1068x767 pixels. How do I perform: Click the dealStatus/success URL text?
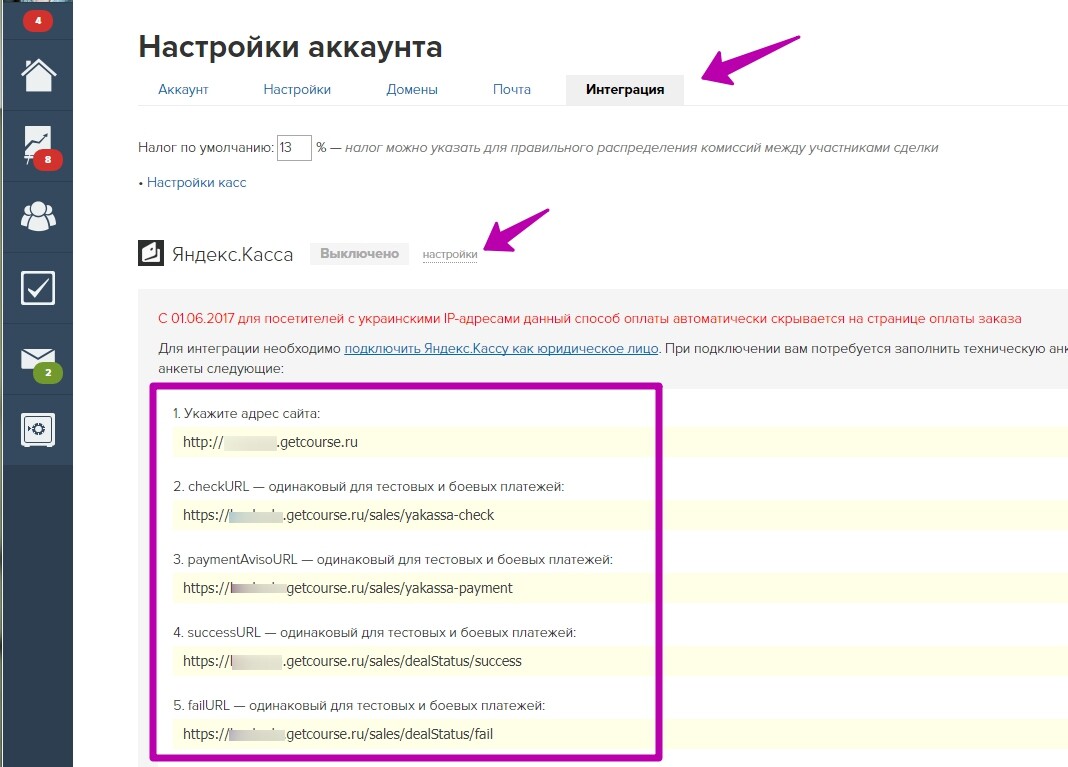click(x=352, y=661)
